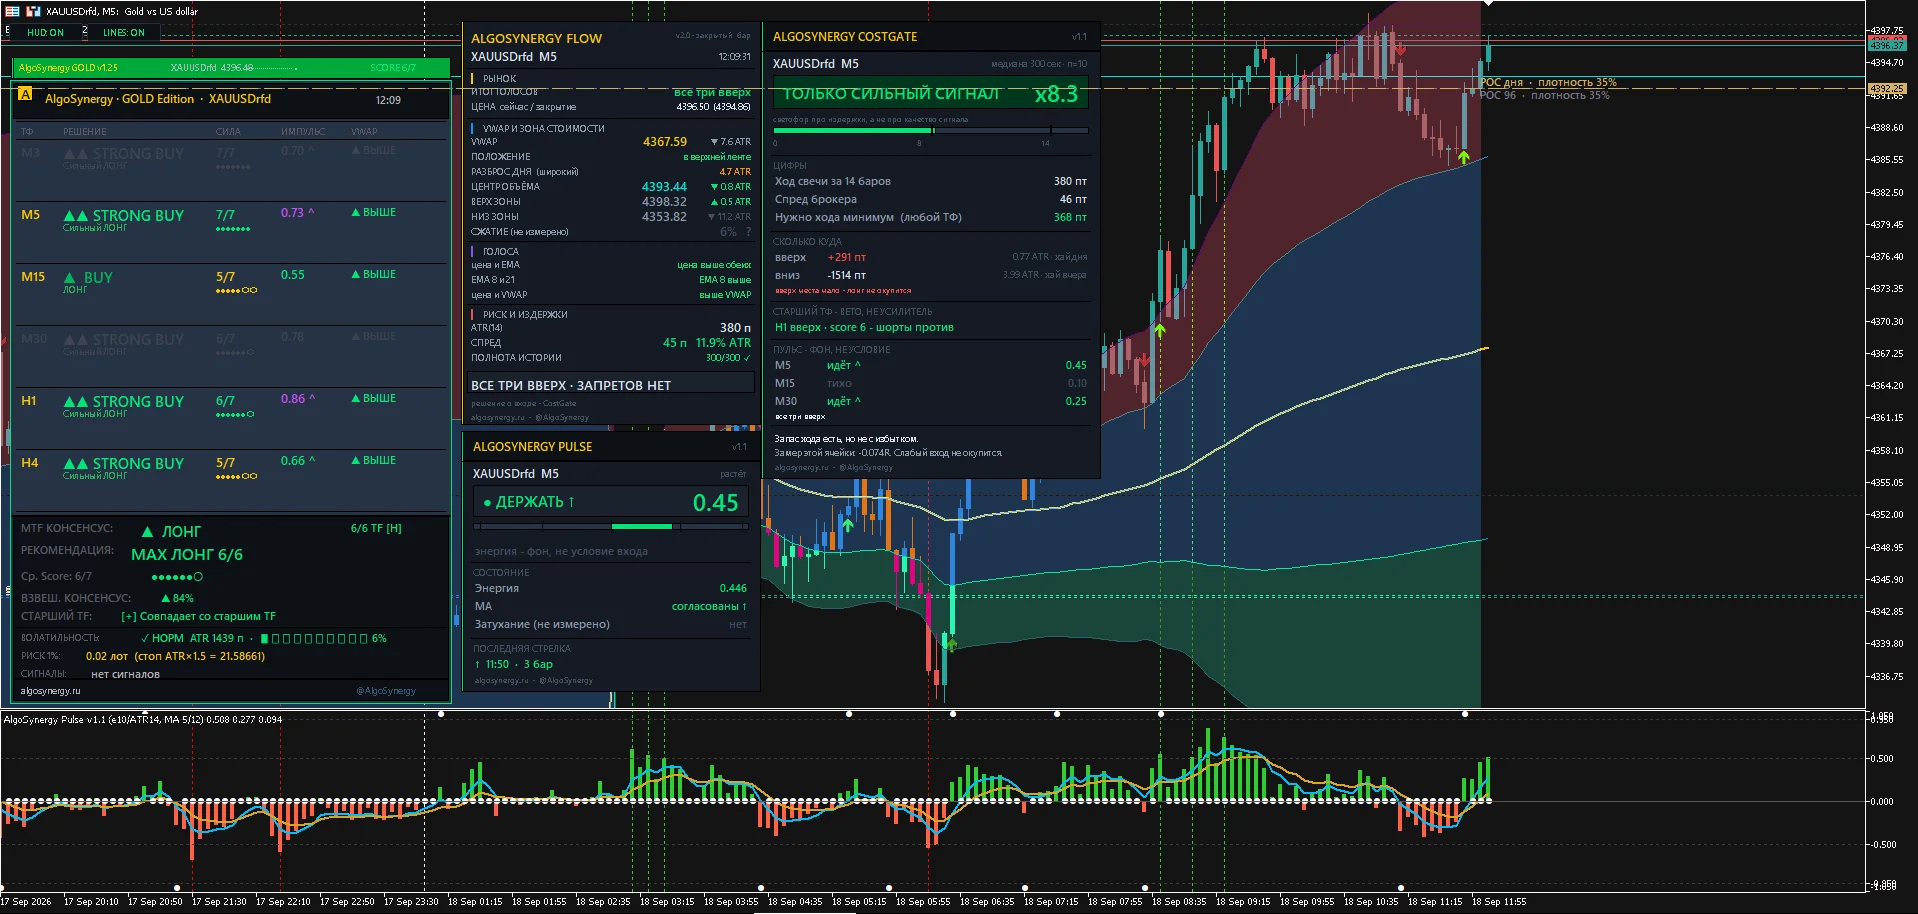The image size is (1918, 914).
Task: Click the volatility block gauge showing 6%
Action: tap(323, 638)
